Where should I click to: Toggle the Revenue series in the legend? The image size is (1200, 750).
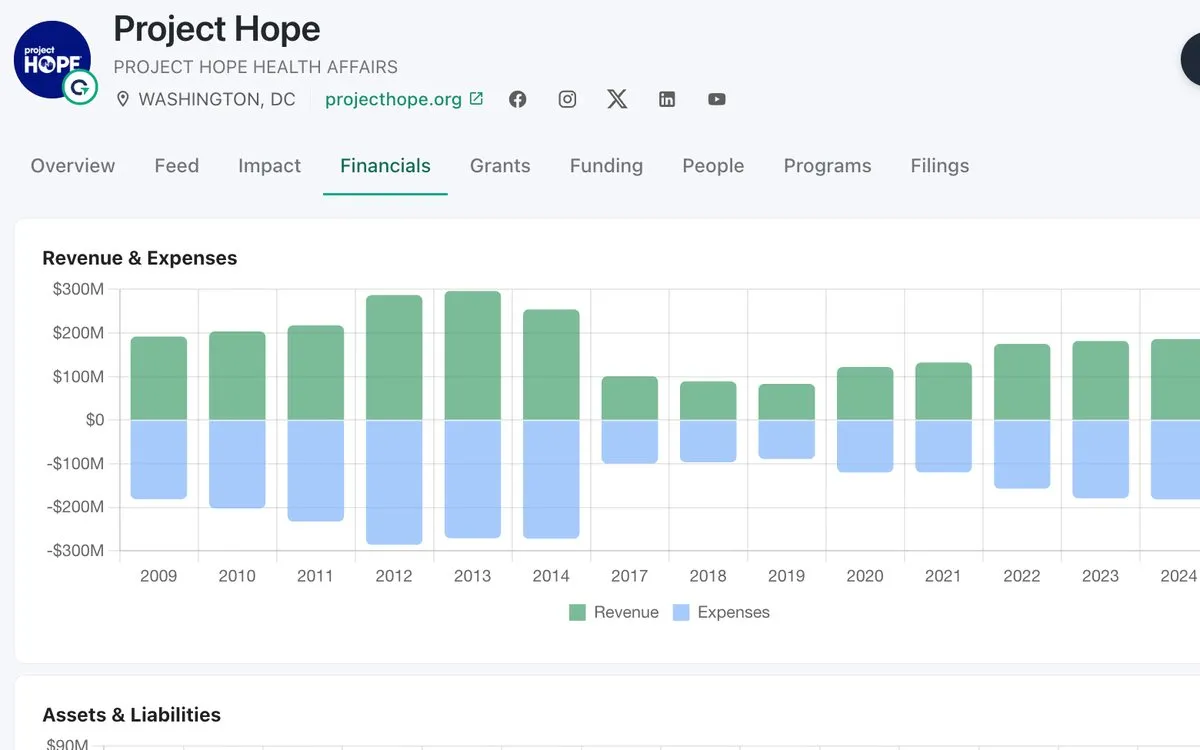[x=614, y=612]
